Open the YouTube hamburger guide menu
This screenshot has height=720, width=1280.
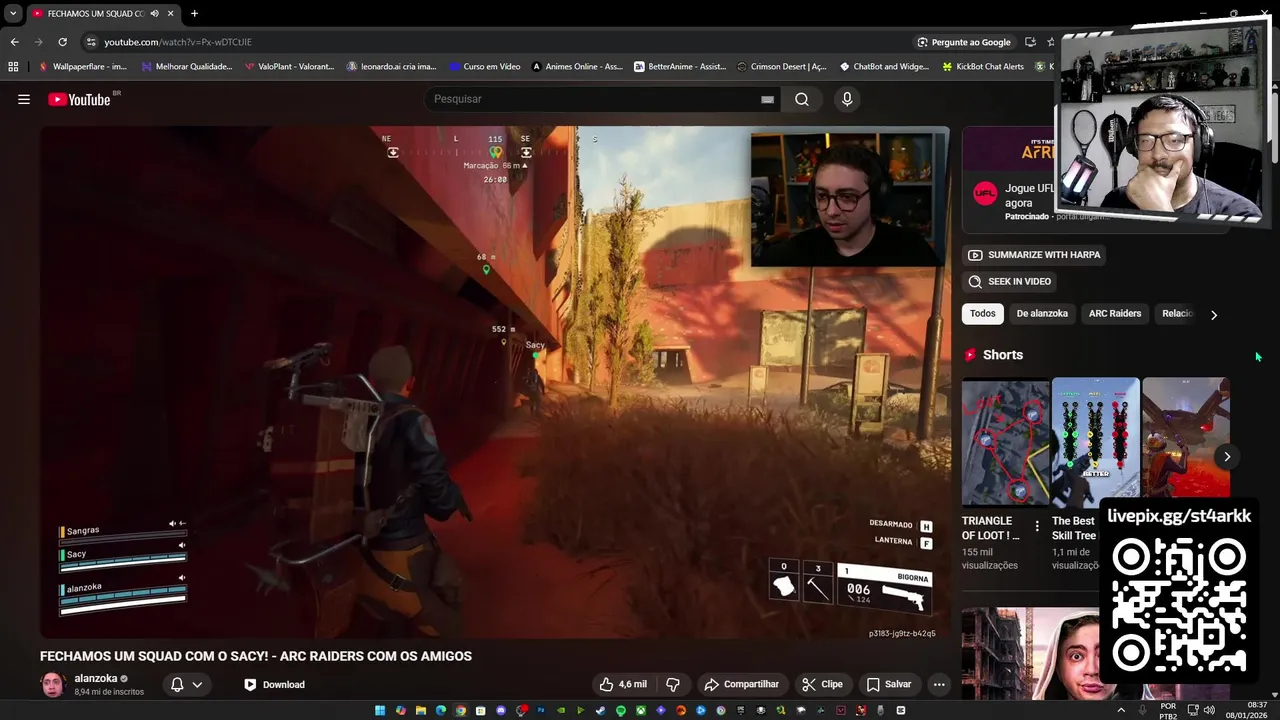coord(24,99)
